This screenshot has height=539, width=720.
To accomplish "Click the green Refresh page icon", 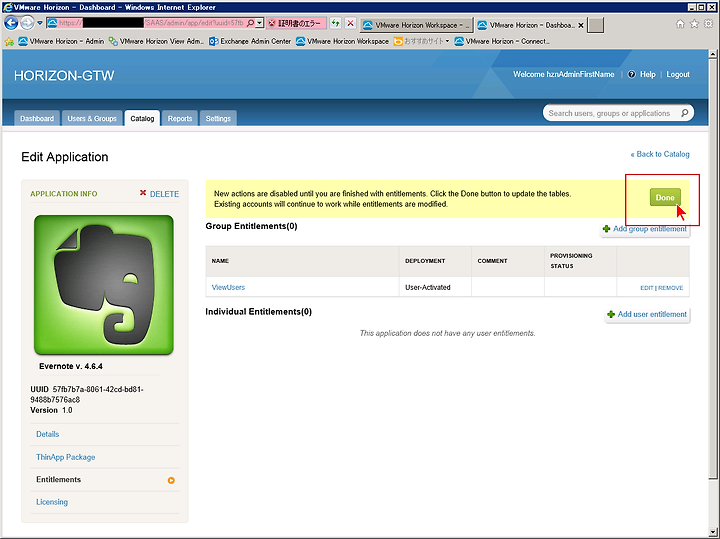I will [x=336, y=23].
